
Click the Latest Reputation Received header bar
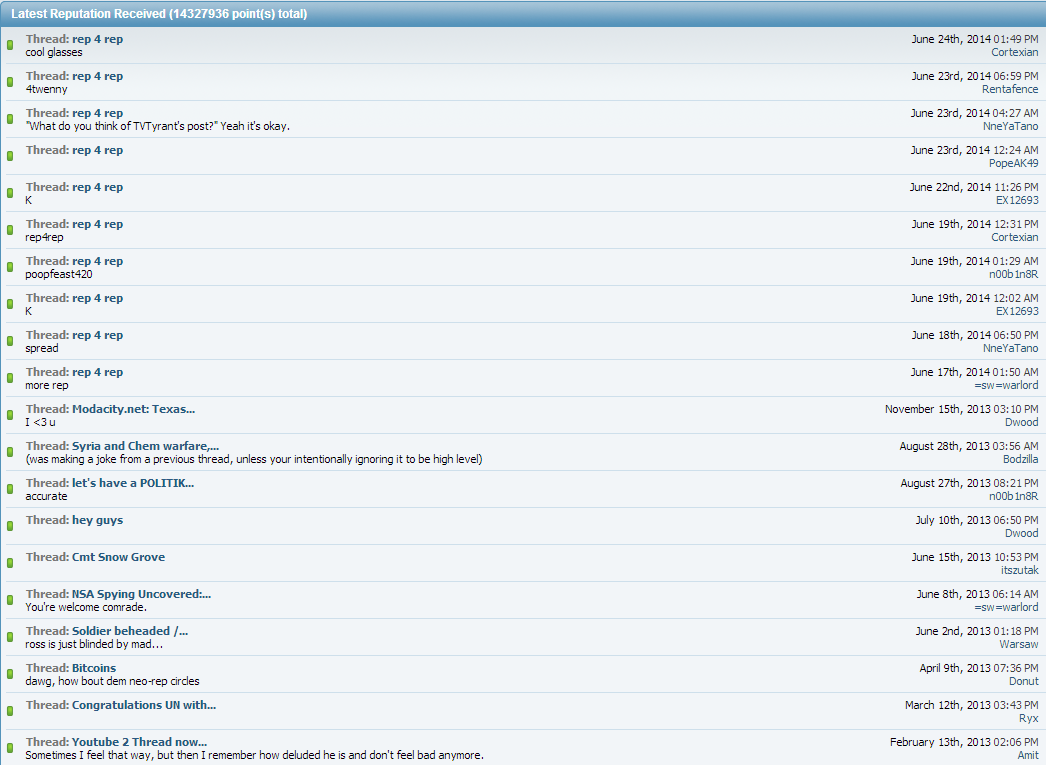[x=523, y=14]
